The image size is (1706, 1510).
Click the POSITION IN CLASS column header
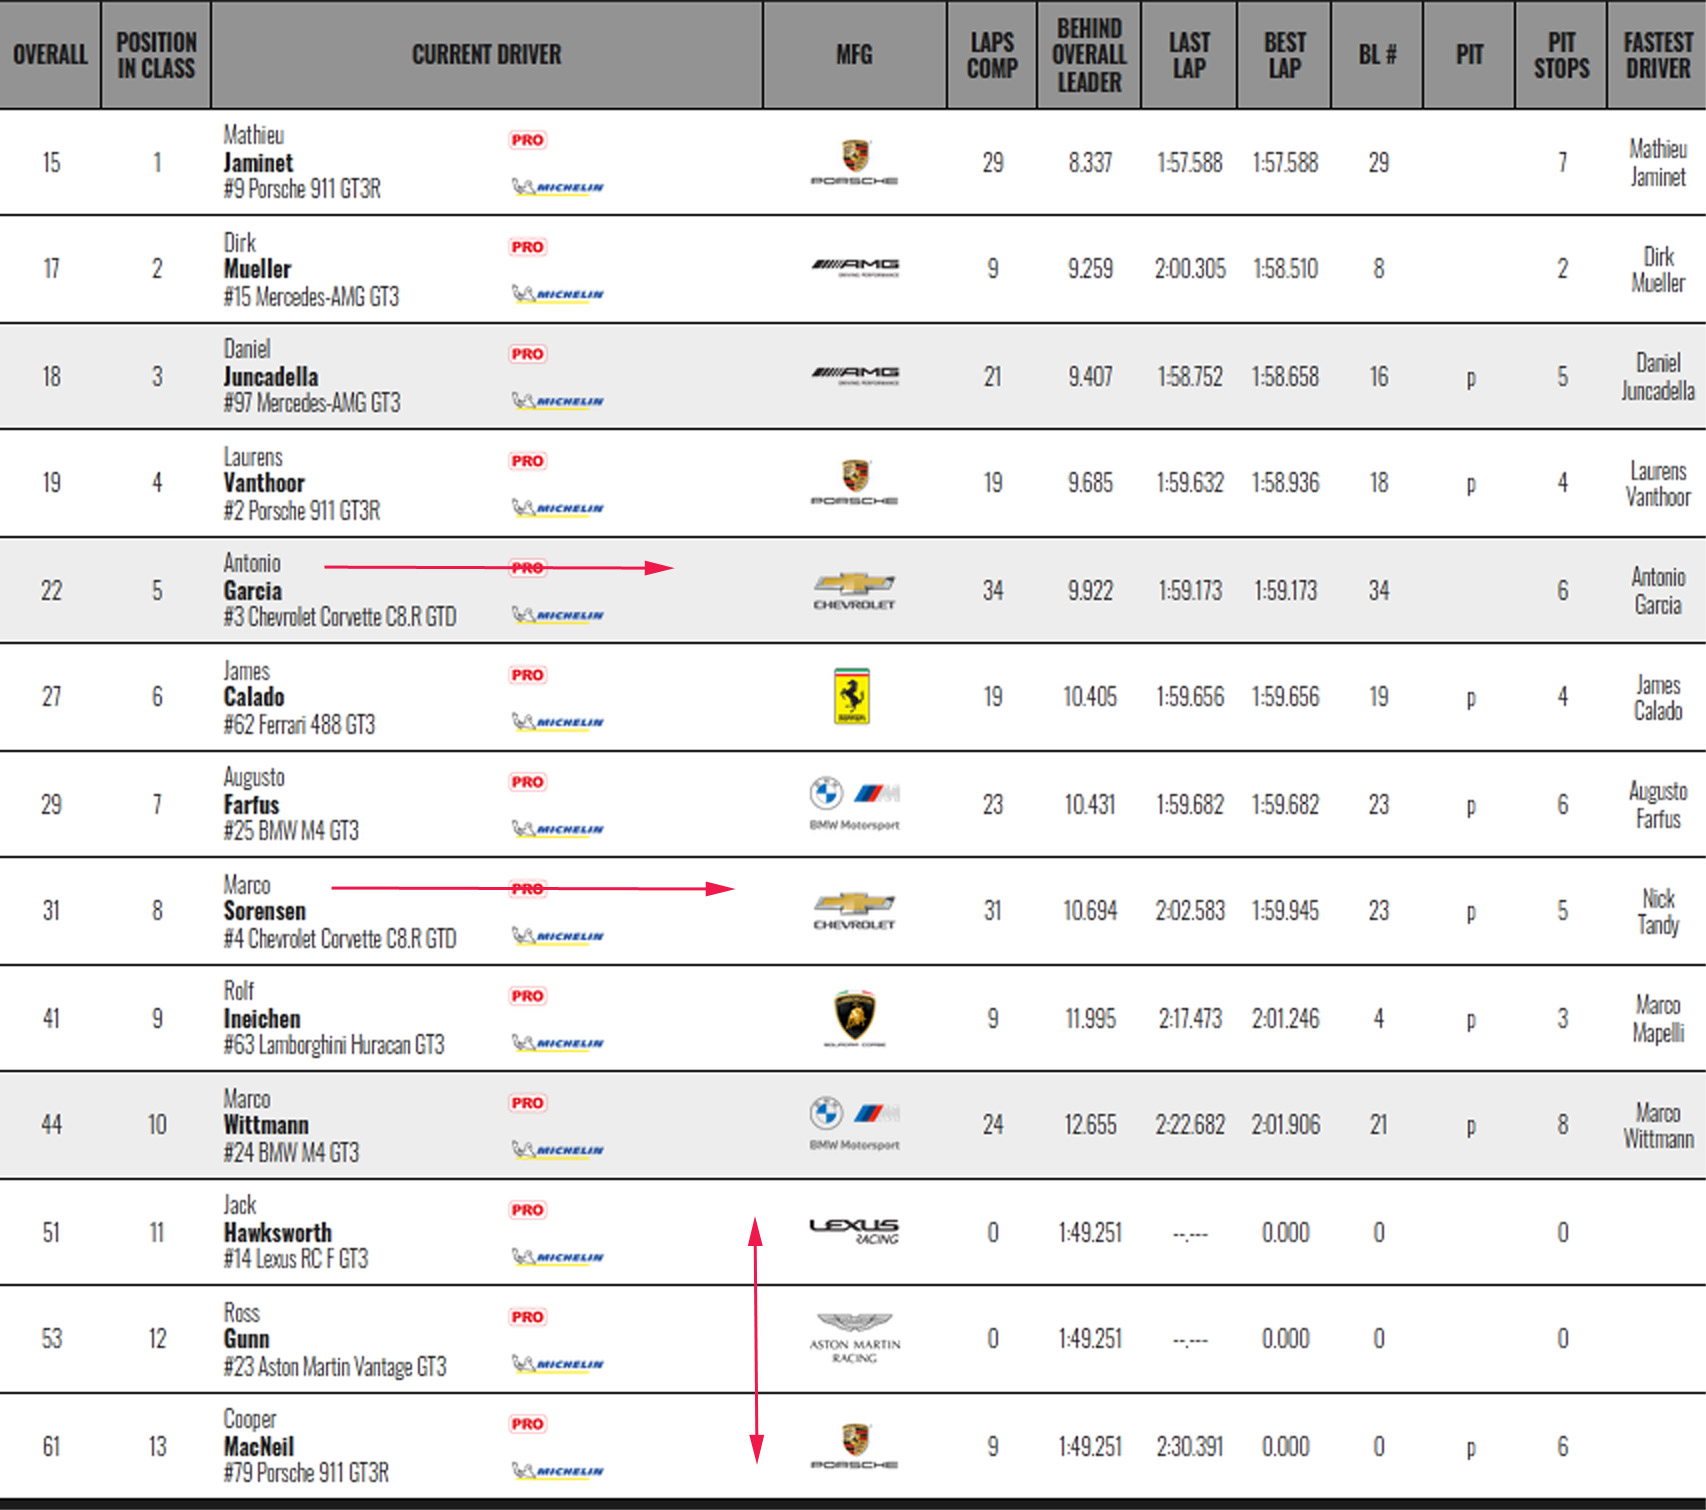pos(156,54)
